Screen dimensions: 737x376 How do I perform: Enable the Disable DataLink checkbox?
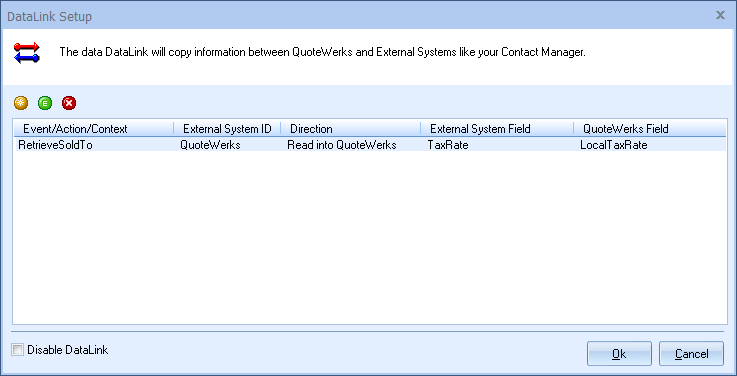pos(17,350)
